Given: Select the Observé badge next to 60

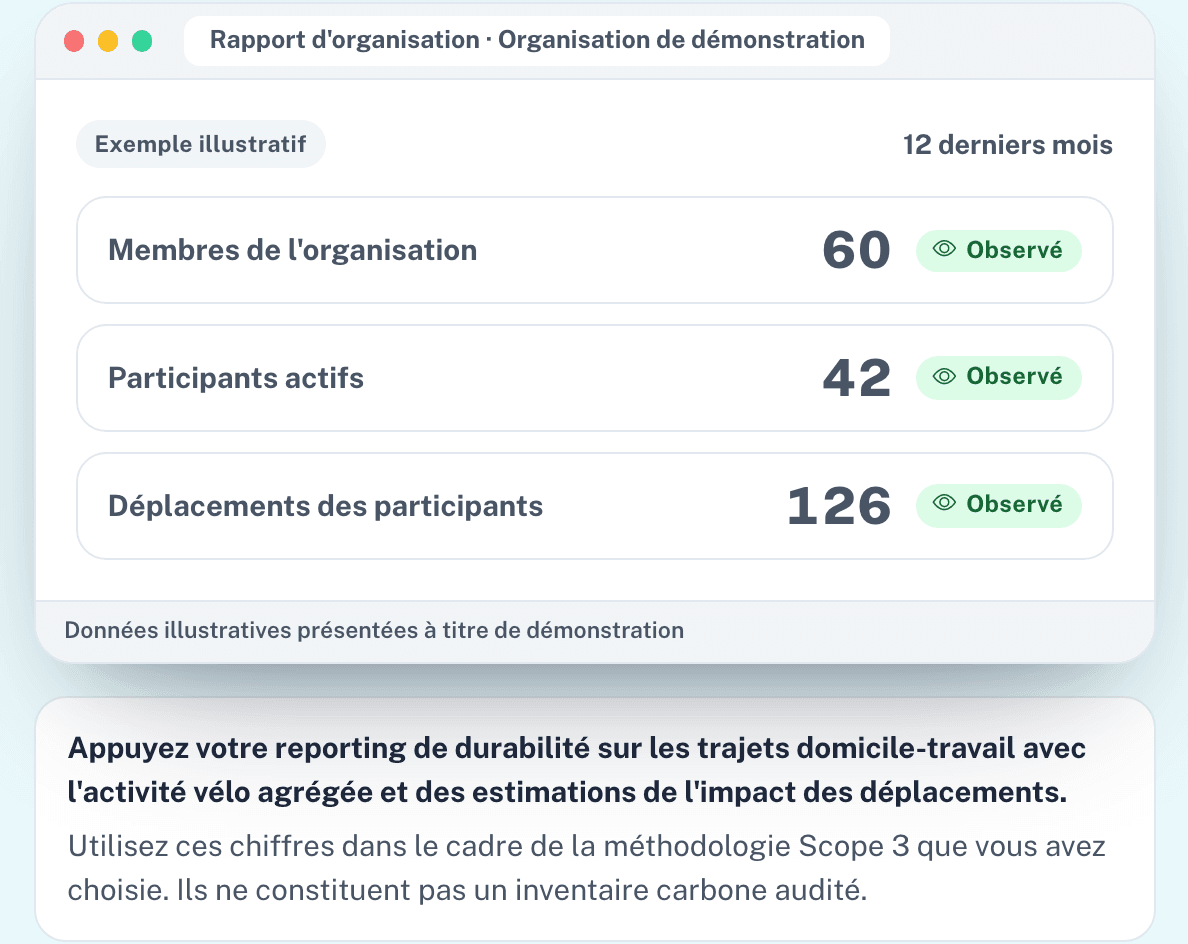Looking at the screenshot, I should [x=999, y=250].
